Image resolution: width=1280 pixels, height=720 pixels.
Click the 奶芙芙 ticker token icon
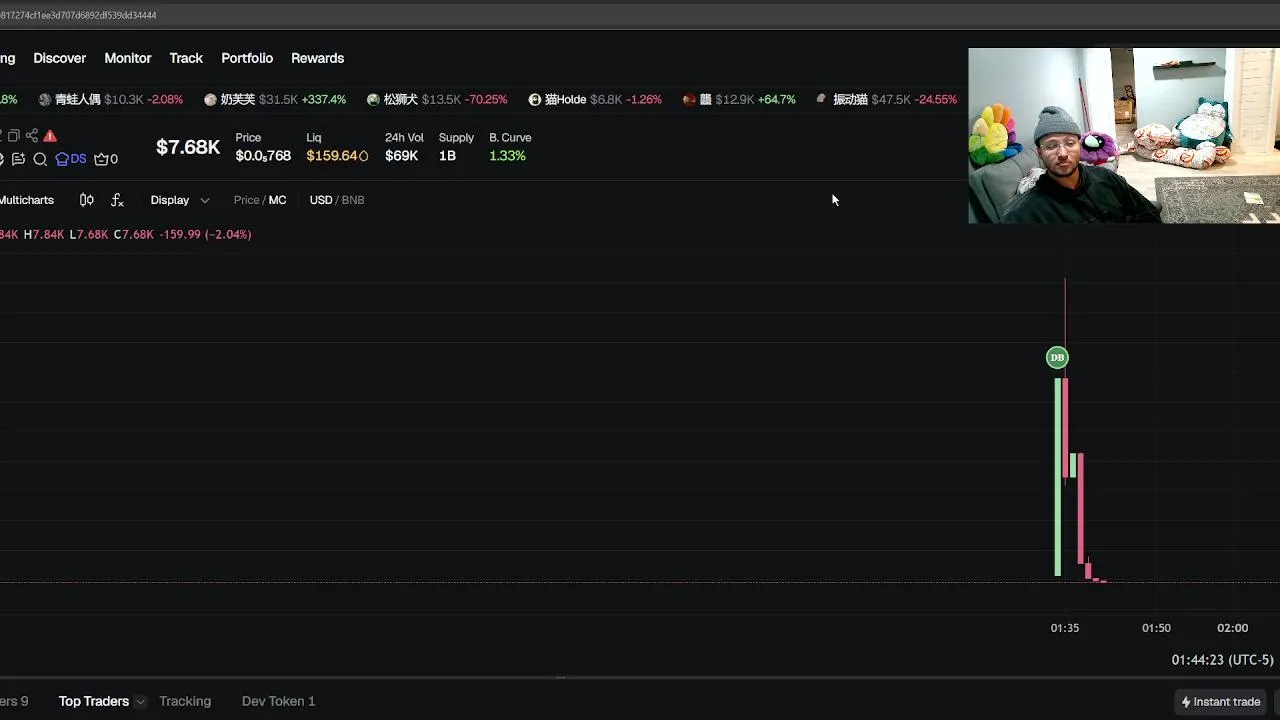tap(210, 100)
